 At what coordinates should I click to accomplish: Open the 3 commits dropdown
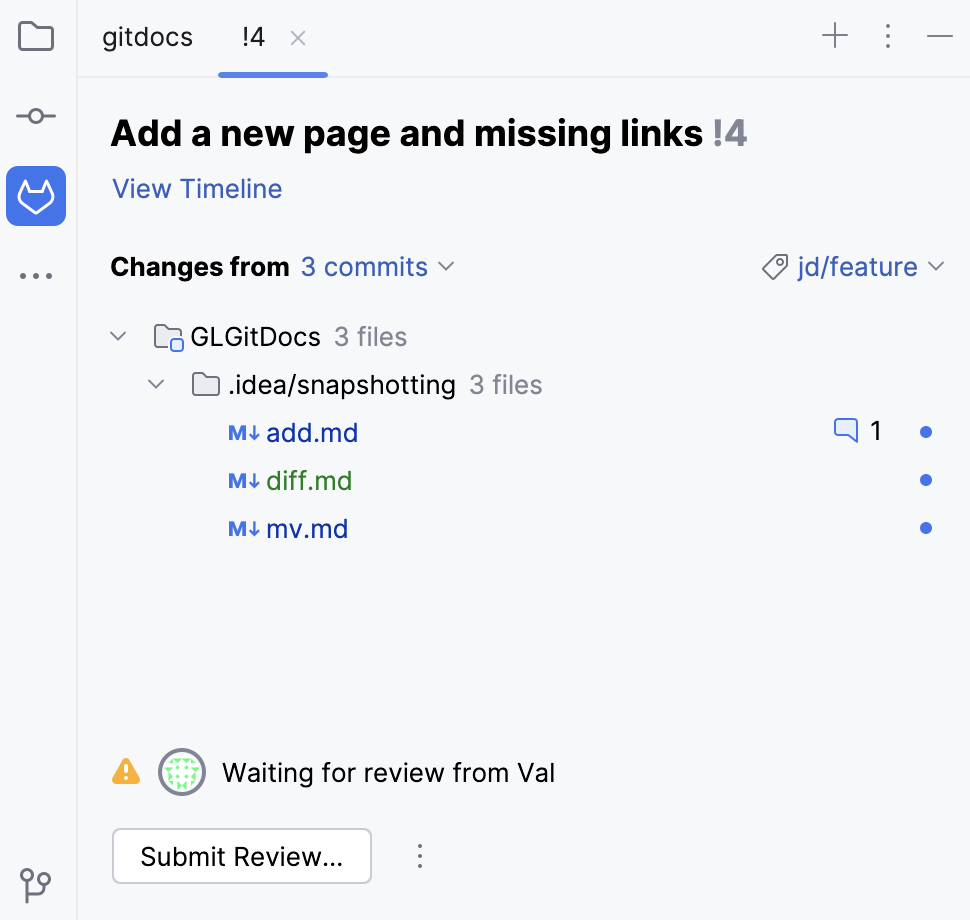pos(378,267)
